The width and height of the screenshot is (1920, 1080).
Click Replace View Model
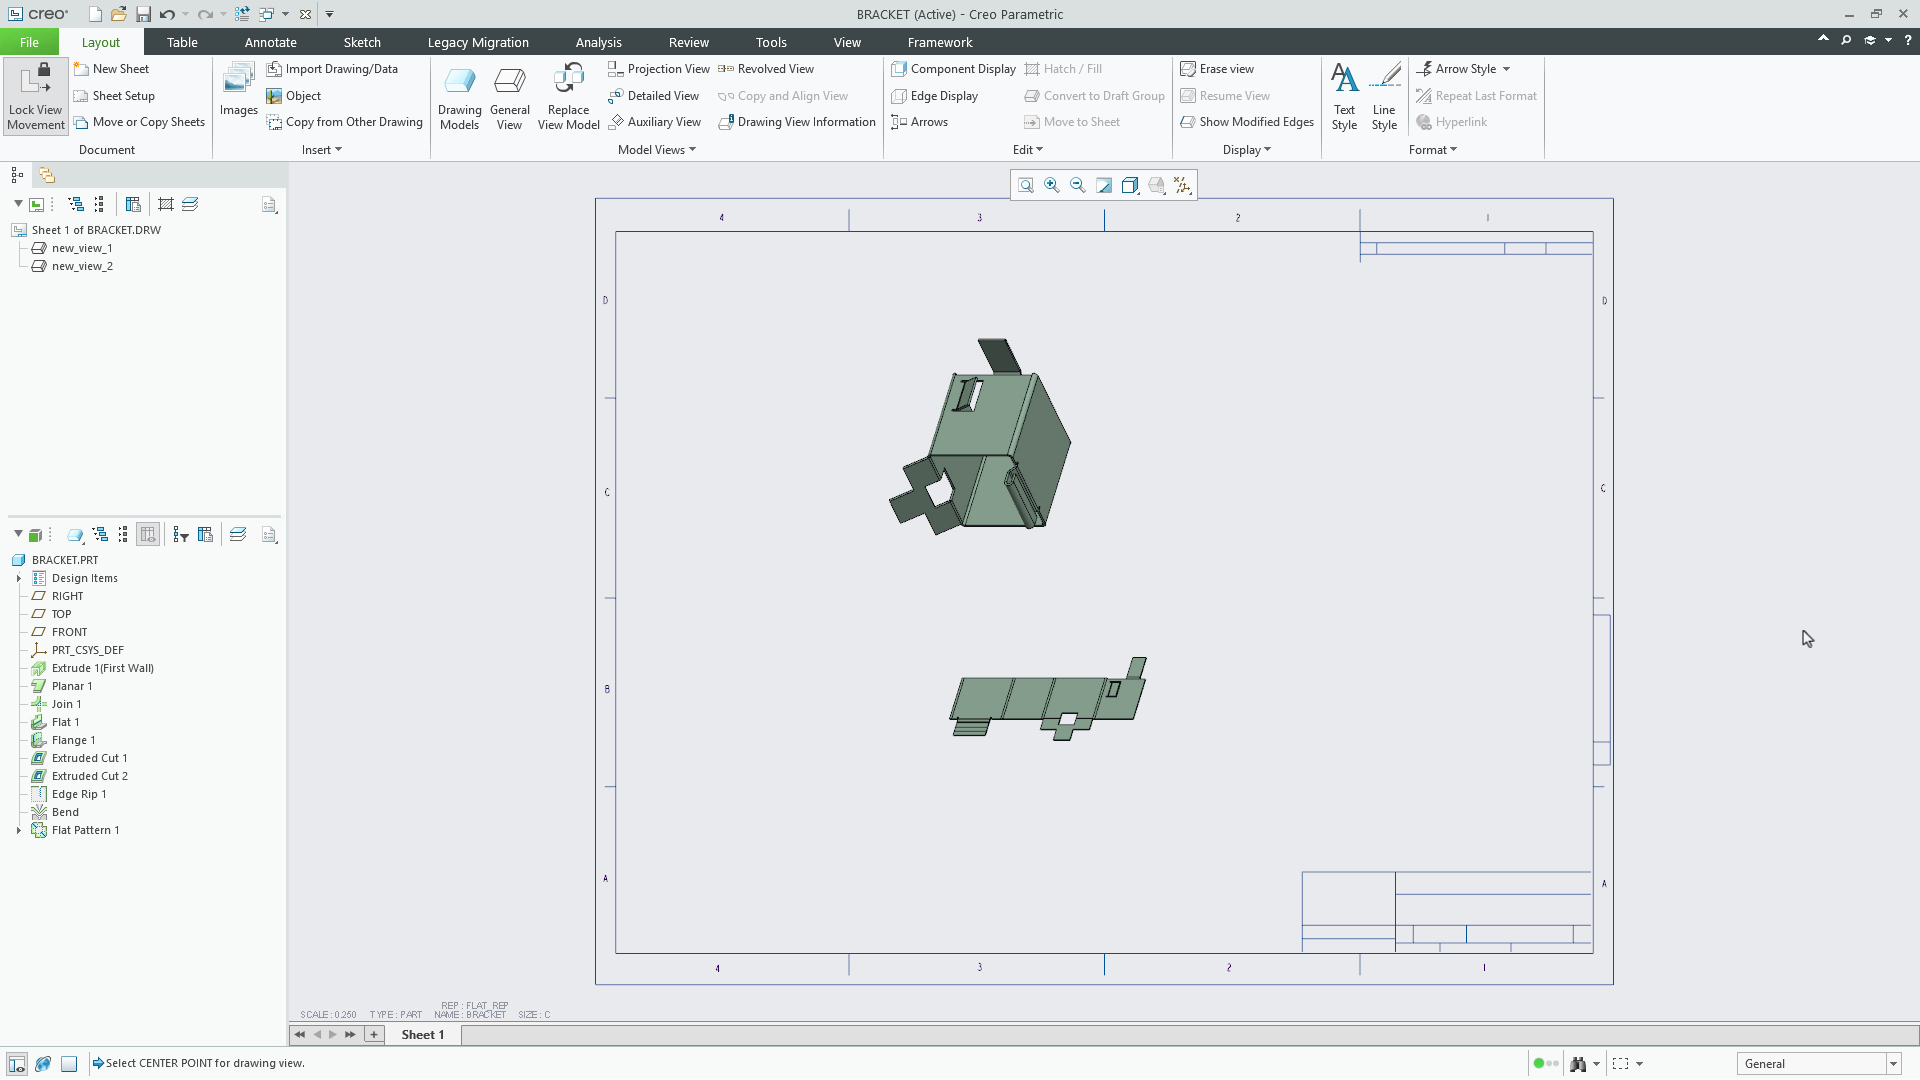pyautogui.click(x=569, y=97)
